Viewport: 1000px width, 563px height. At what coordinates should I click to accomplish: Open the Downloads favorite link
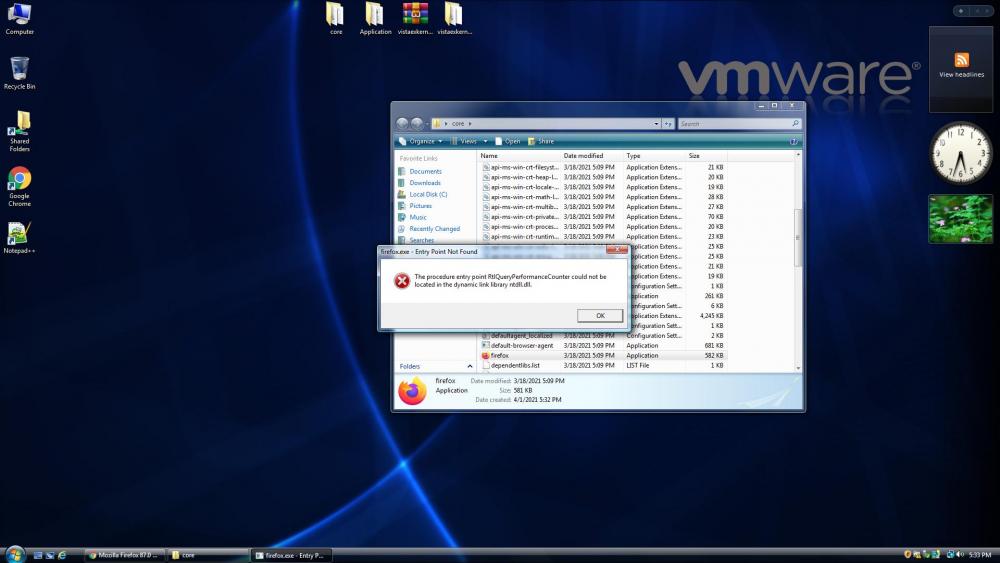[425, 183]
